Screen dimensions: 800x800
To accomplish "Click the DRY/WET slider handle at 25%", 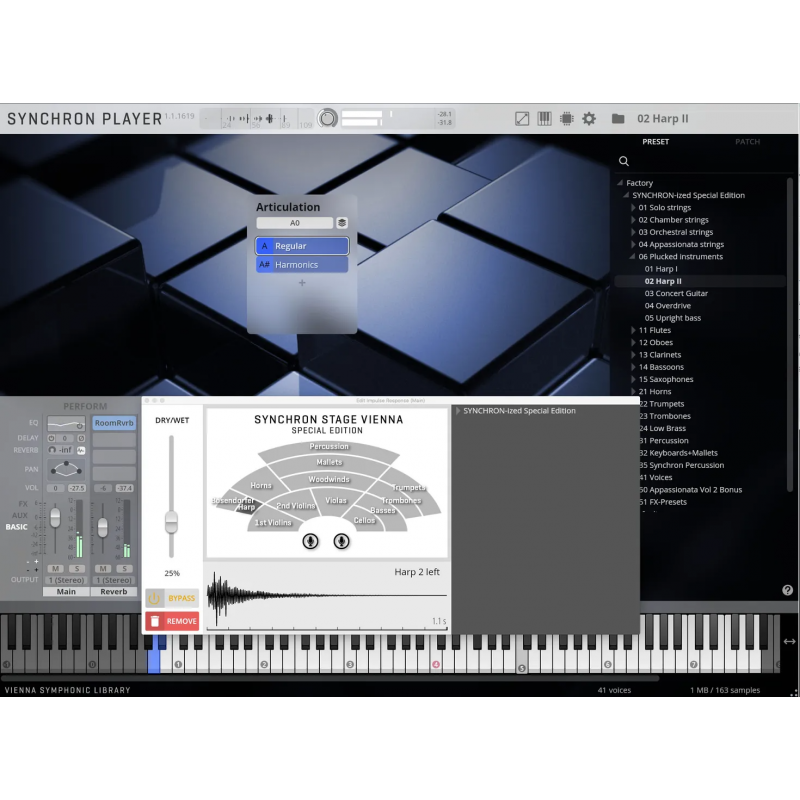I will pos(170,520).
